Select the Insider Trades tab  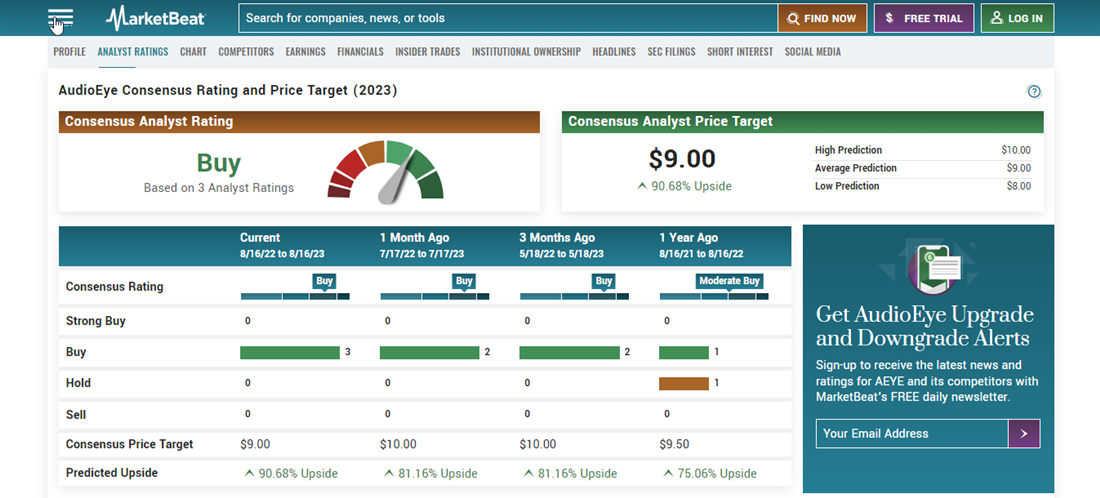coord(427,52)
